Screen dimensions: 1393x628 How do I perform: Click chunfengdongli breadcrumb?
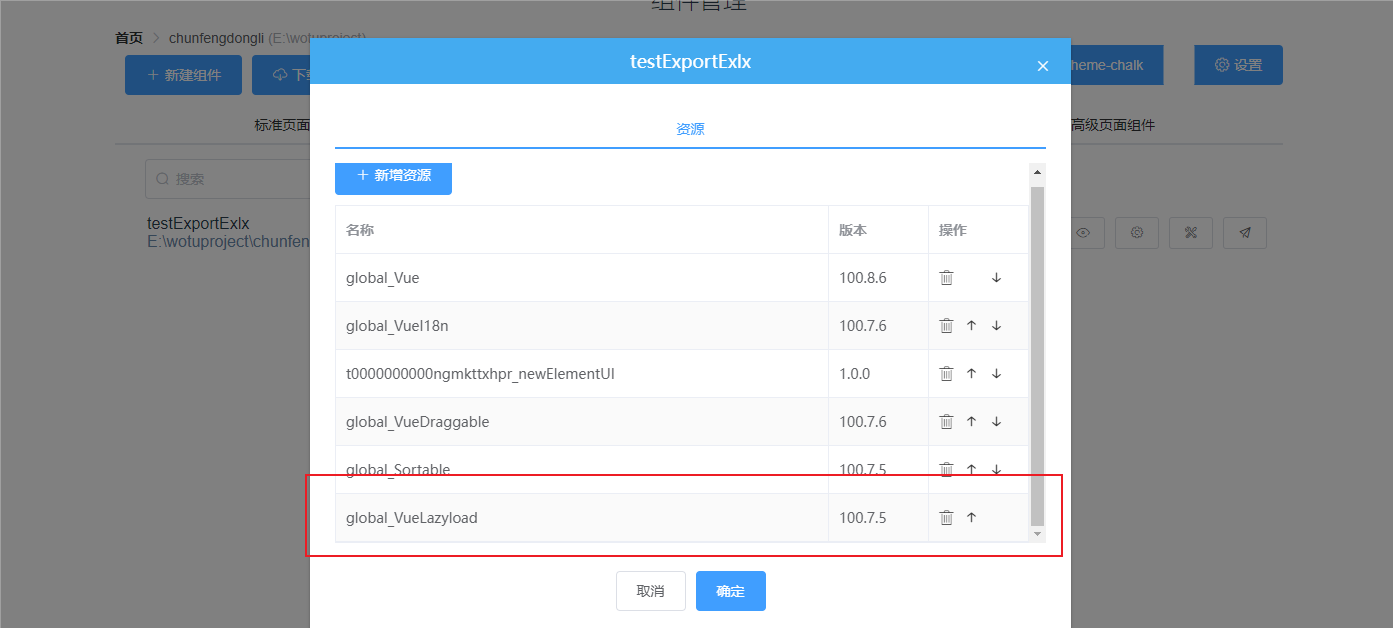point(216,38)
